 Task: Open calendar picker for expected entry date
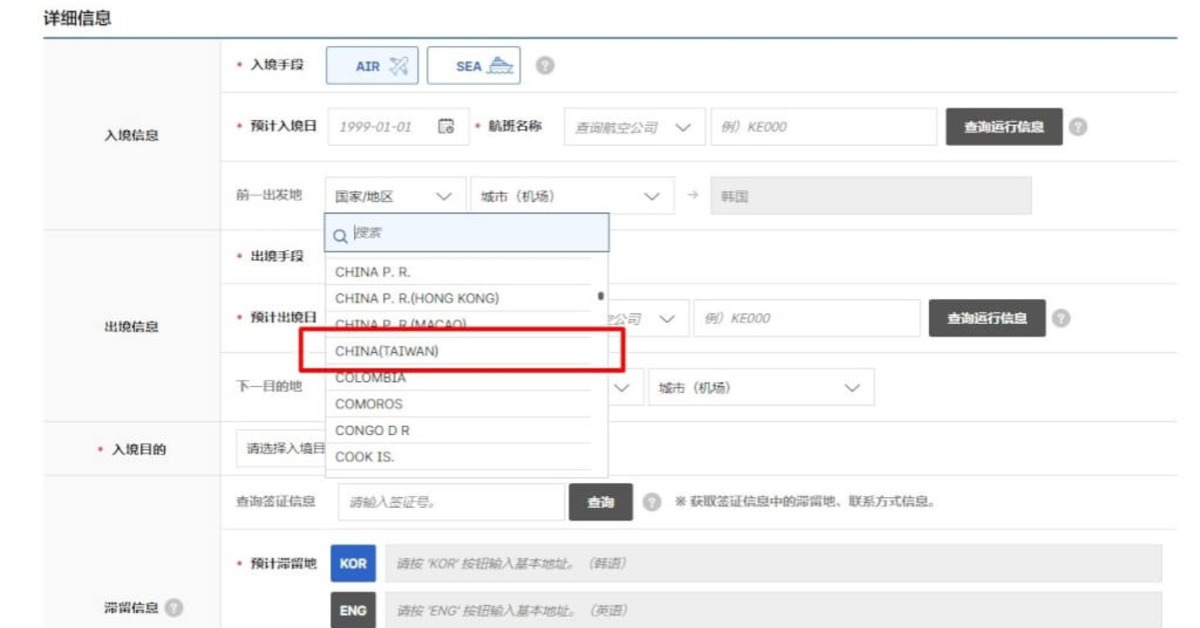[x=447, y=127]
